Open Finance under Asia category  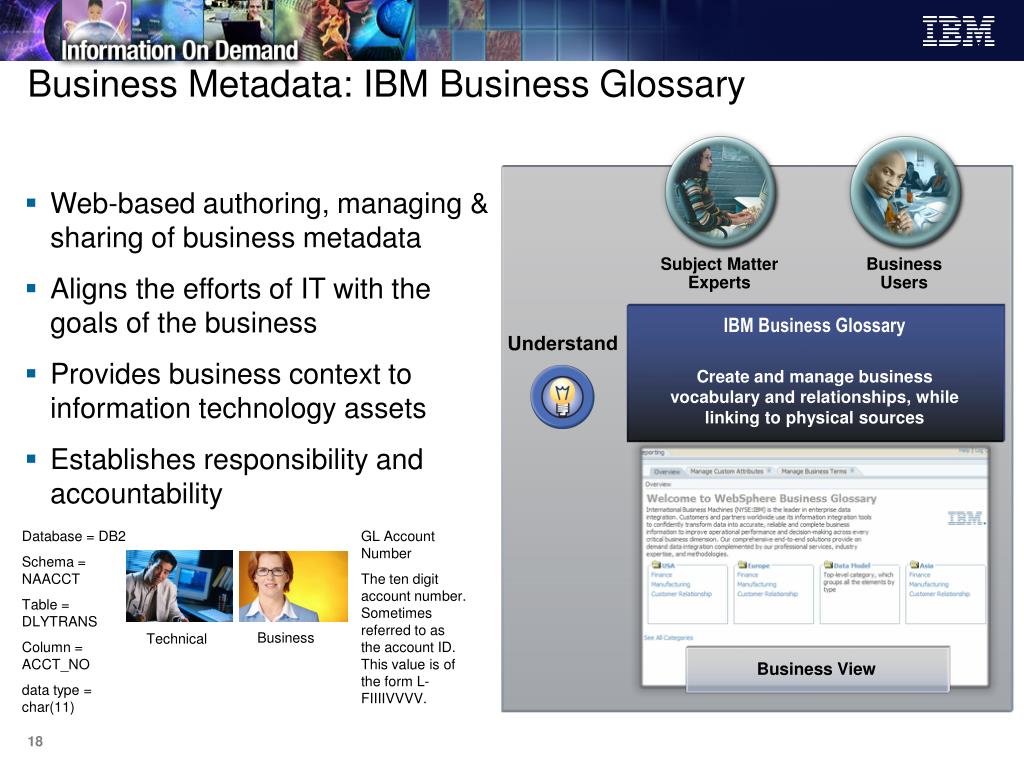(x=920, y=575)
